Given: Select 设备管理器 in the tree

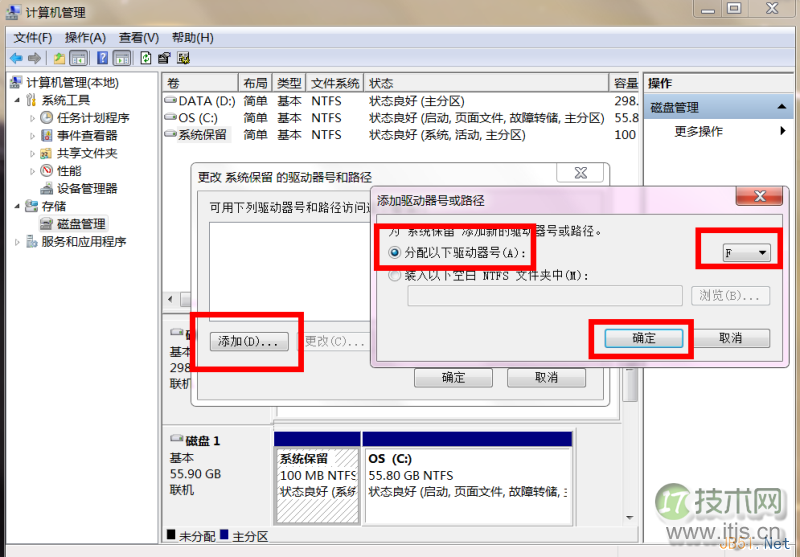Looking at the screenshot, I should coord(87,188).
